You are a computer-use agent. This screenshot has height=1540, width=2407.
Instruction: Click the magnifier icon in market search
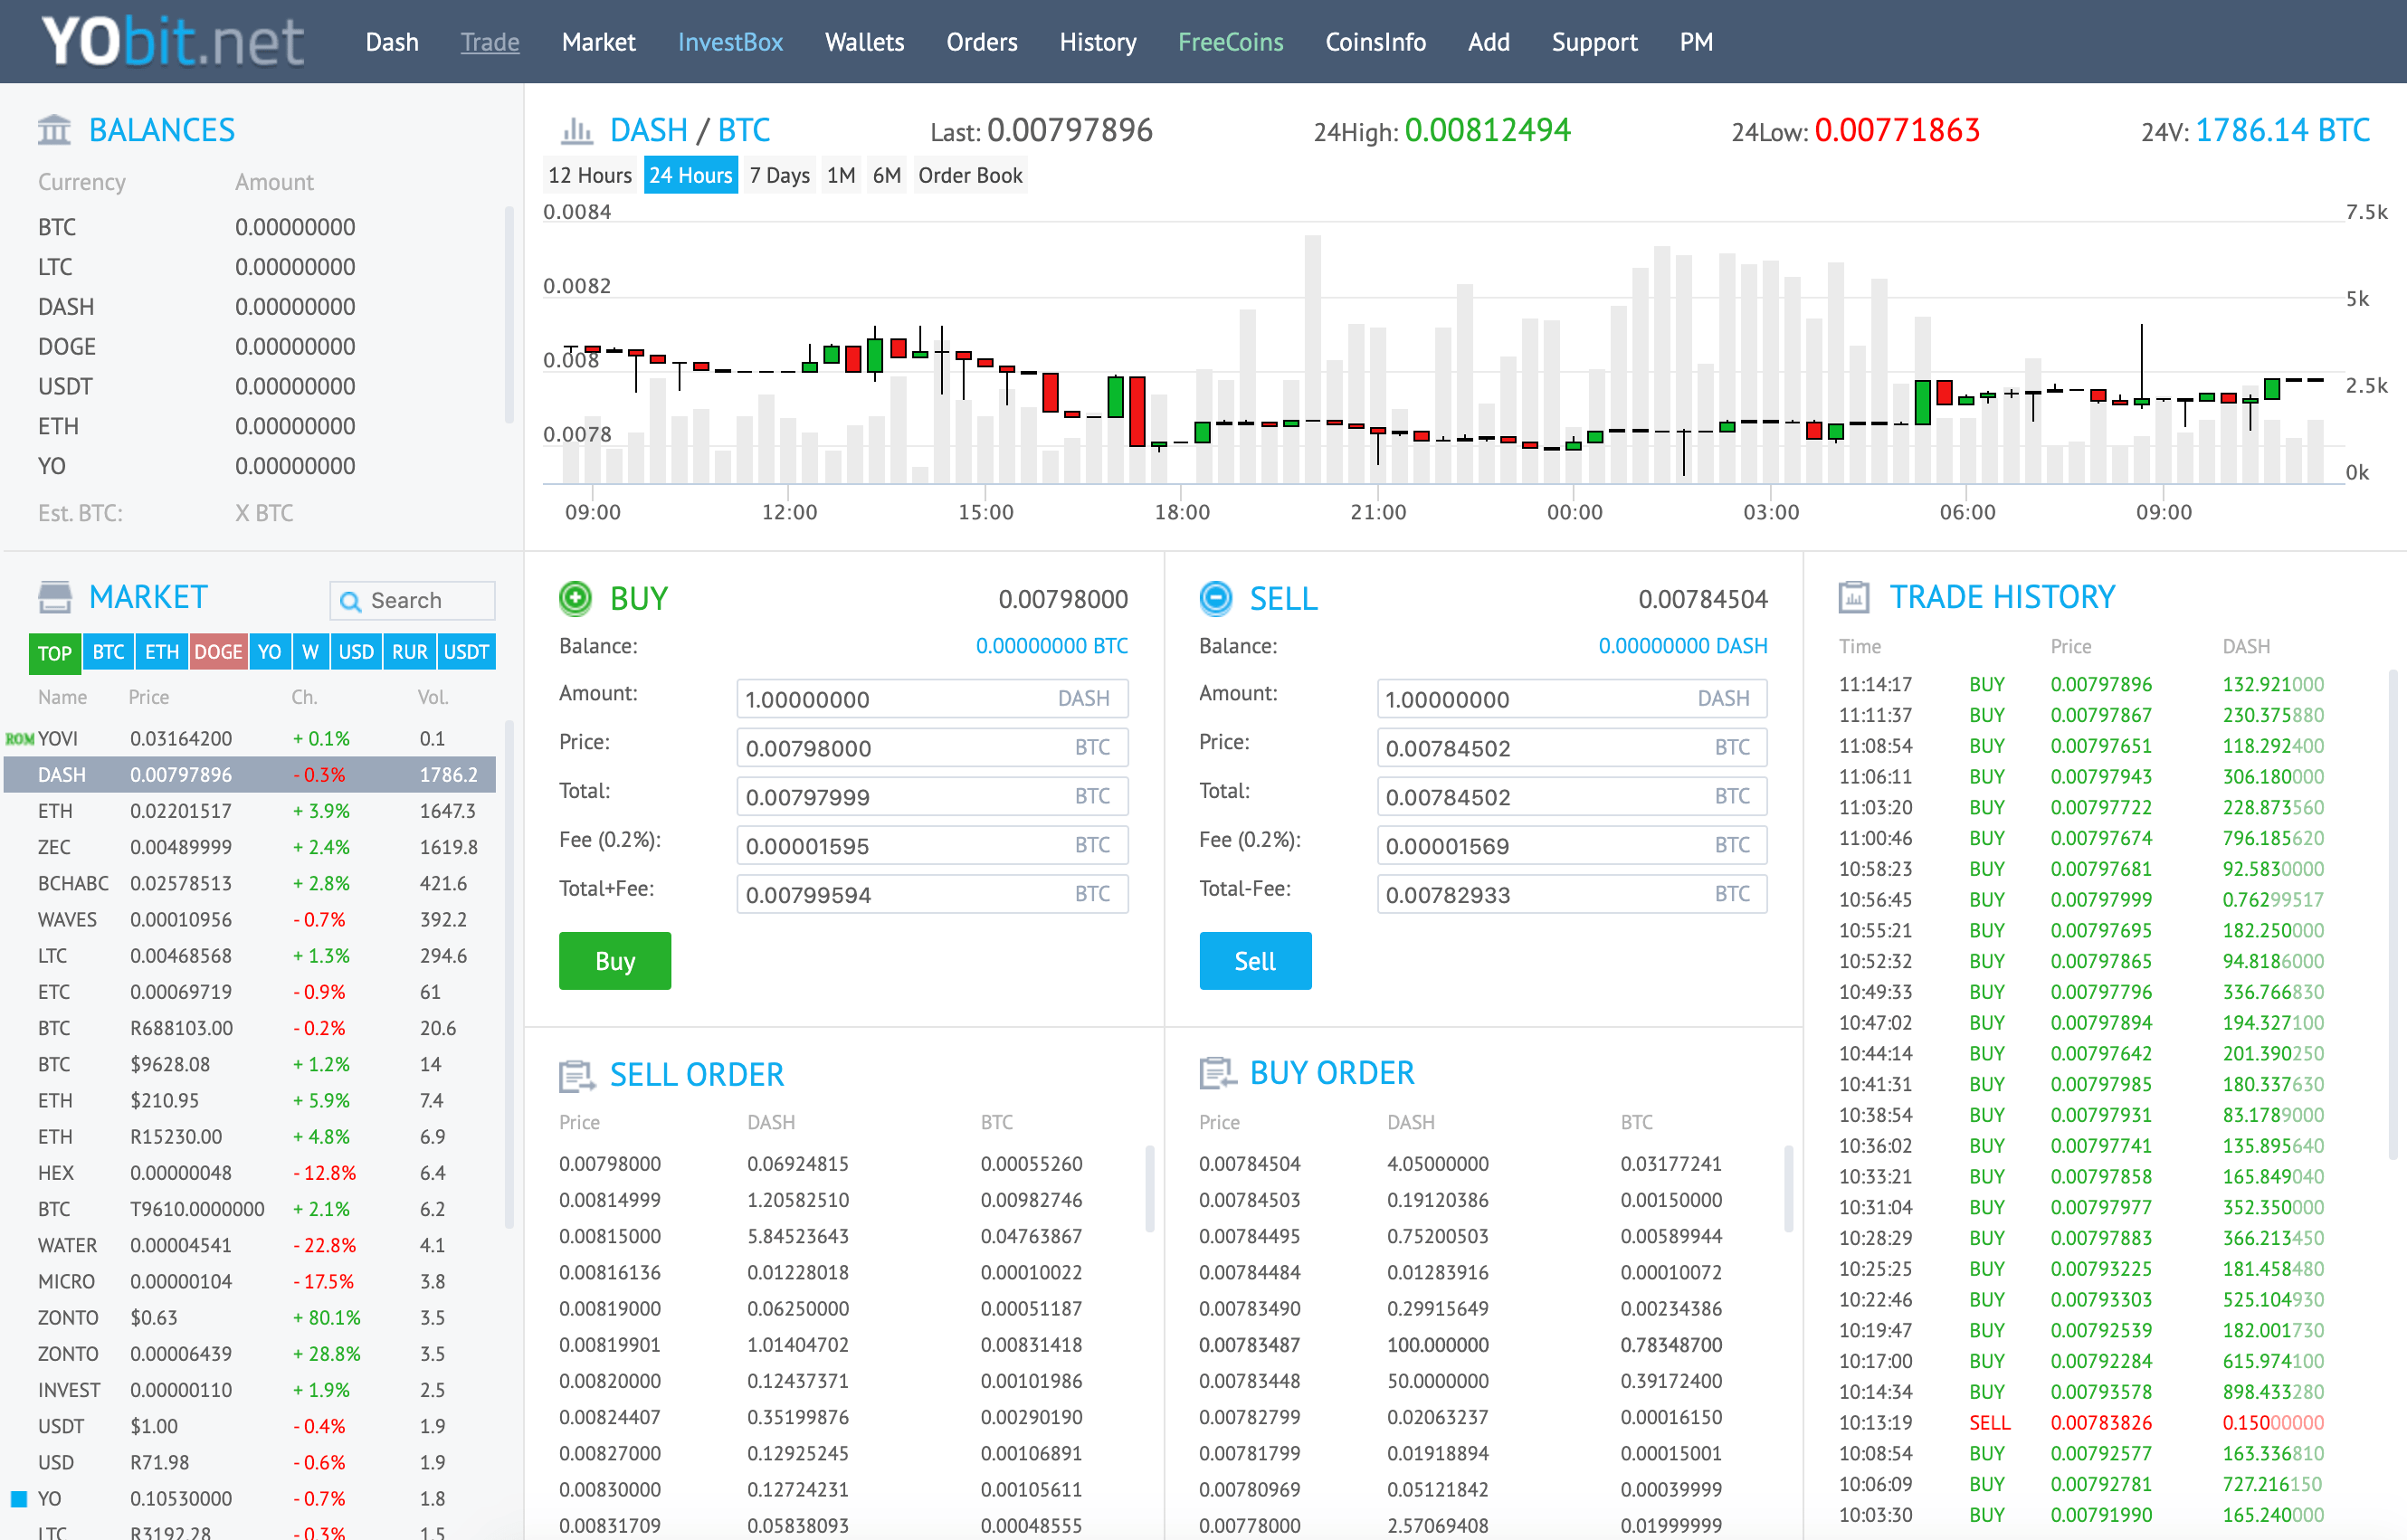pos(350,601)
